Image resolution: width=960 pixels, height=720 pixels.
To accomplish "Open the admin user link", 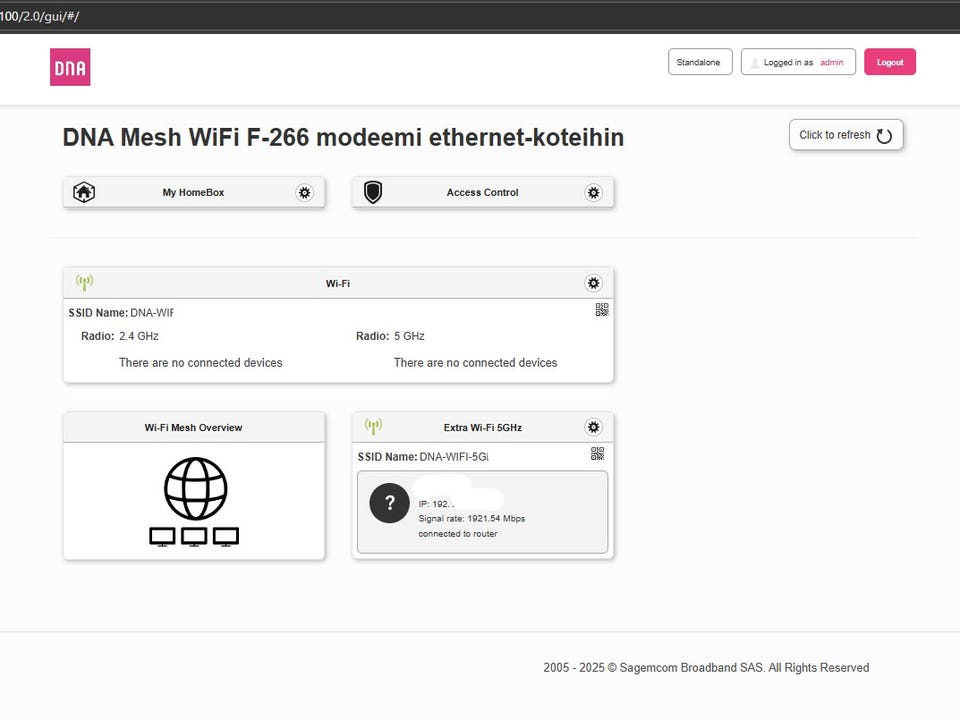I will click(831, 62).
